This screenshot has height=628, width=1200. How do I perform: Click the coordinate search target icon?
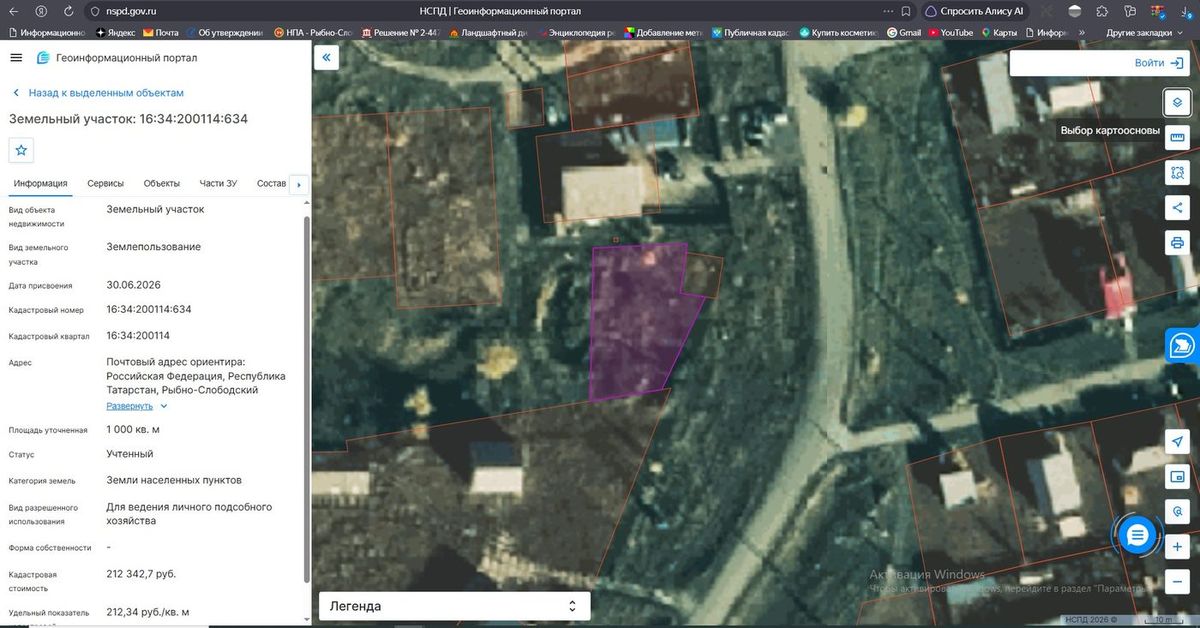click(1177, 512)
